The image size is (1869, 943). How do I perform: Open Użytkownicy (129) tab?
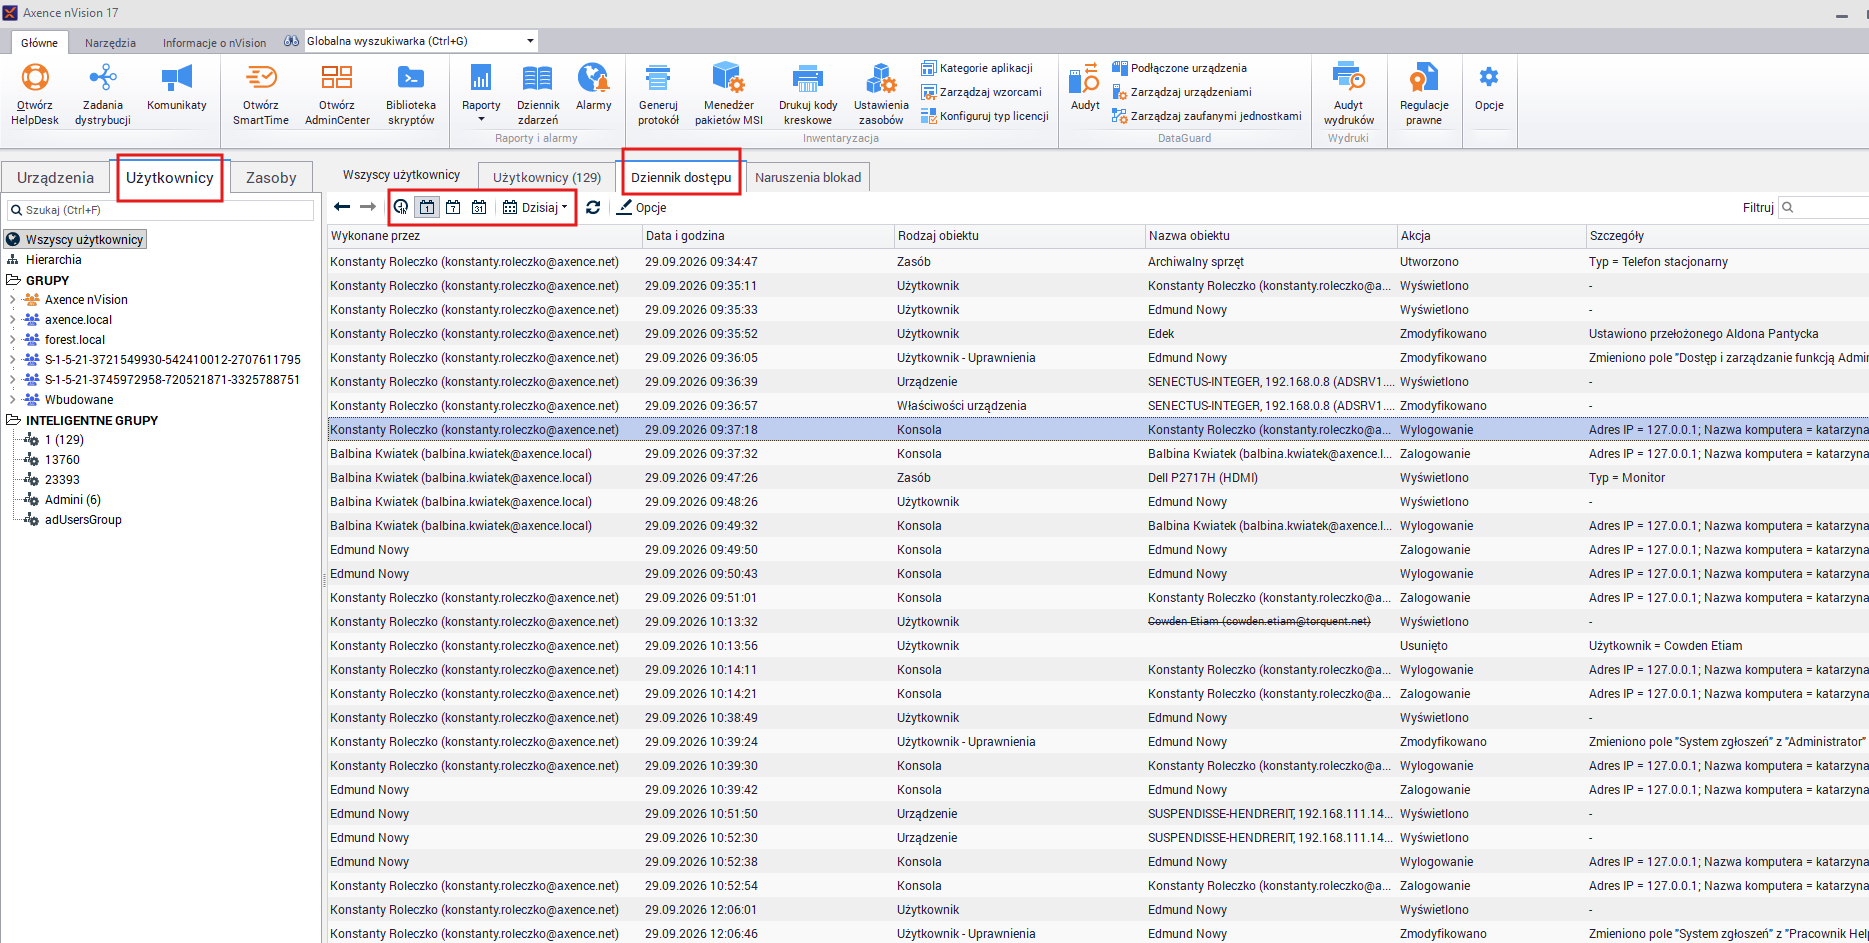pyautogui.click(x=547, y=177)
